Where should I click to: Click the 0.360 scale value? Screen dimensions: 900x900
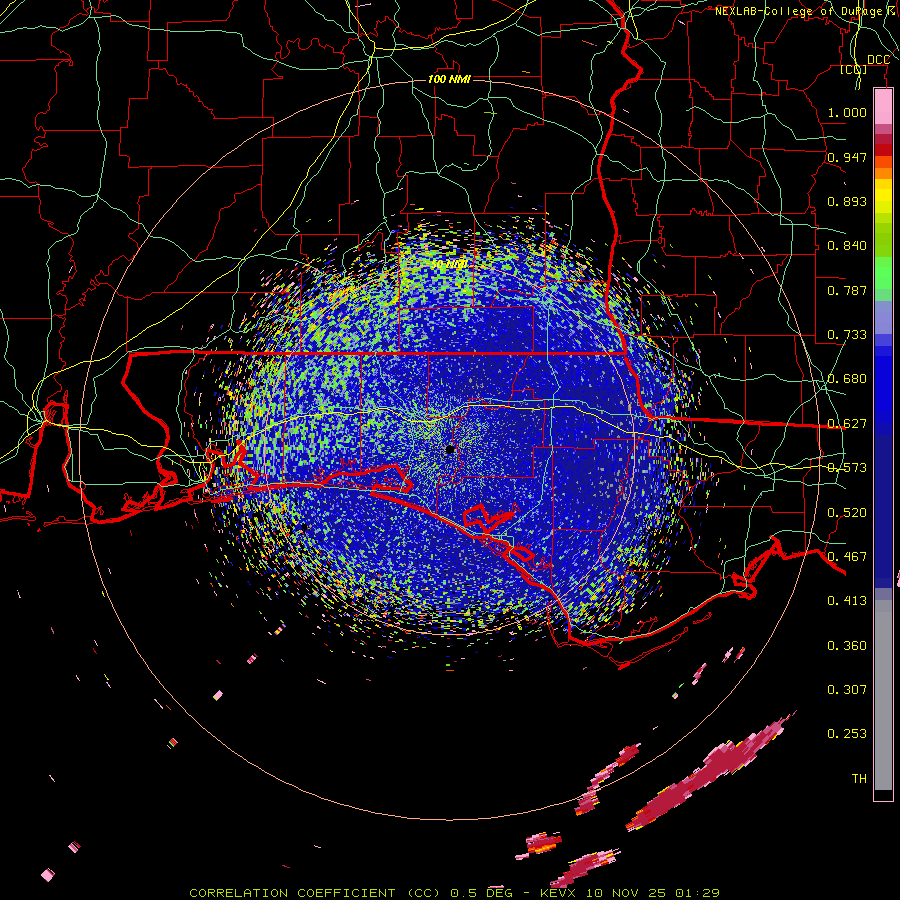[847, 646]
